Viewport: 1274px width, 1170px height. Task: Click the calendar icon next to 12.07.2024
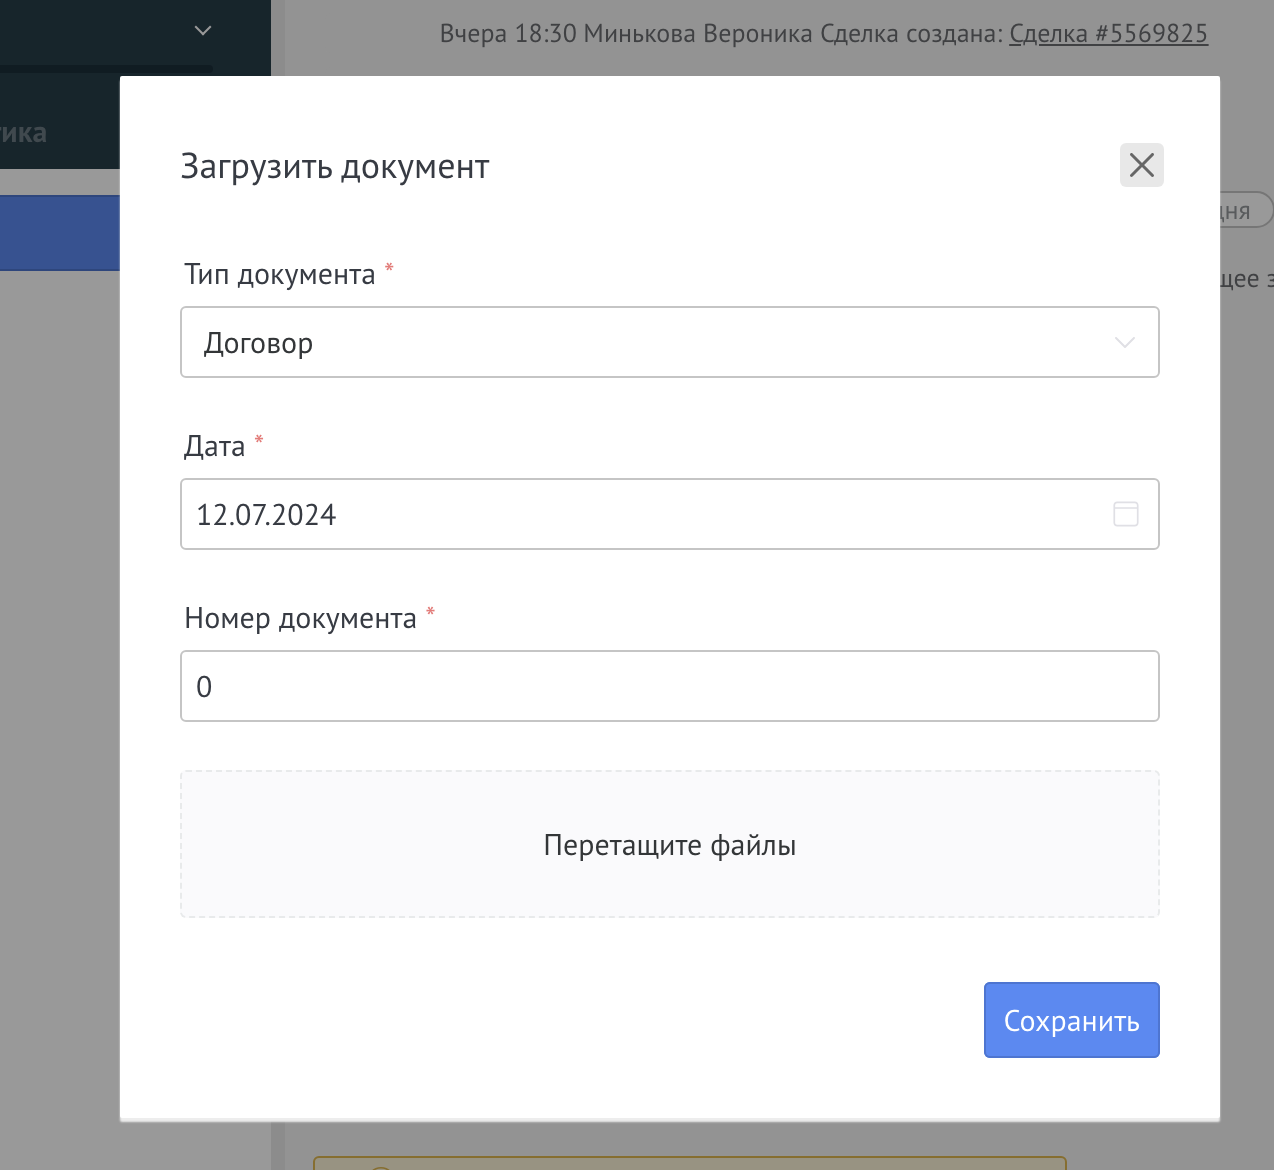click(1124, 514)
